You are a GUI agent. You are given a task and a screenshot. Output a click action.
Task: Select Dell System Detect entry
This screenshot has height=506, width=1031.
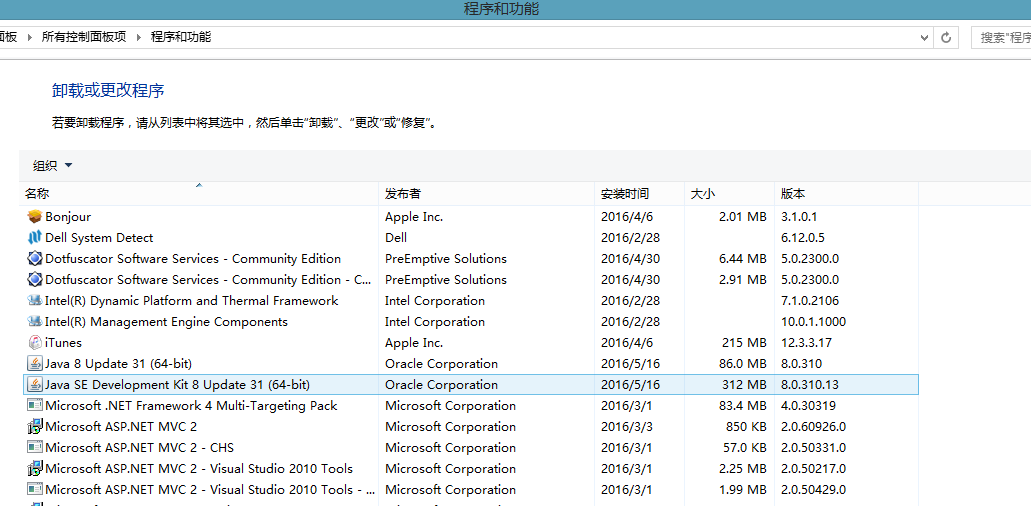click(x=99, y=237)
